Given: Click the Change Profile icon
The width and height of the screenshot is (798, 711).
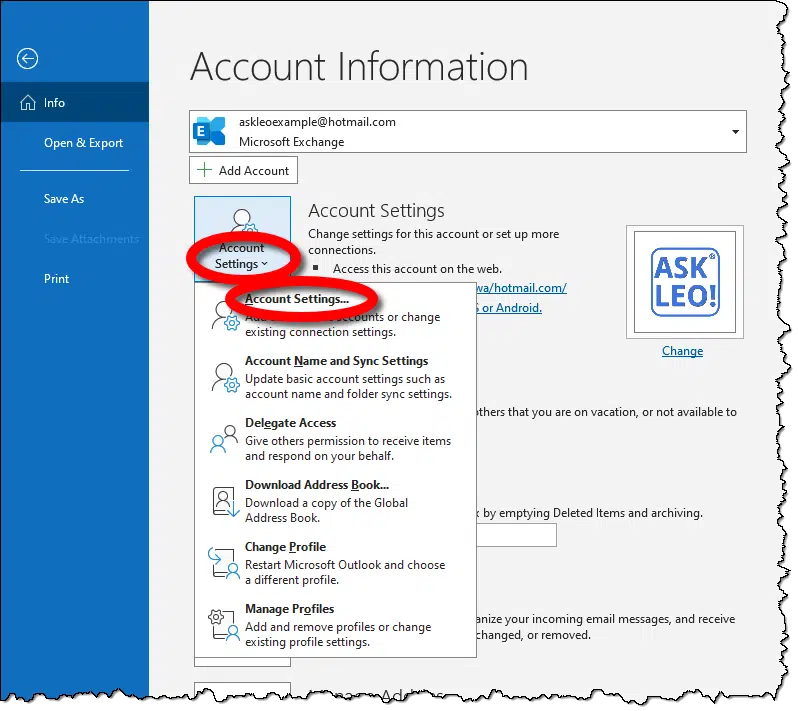Looking at the screenshot, I should tap(223, 563).
